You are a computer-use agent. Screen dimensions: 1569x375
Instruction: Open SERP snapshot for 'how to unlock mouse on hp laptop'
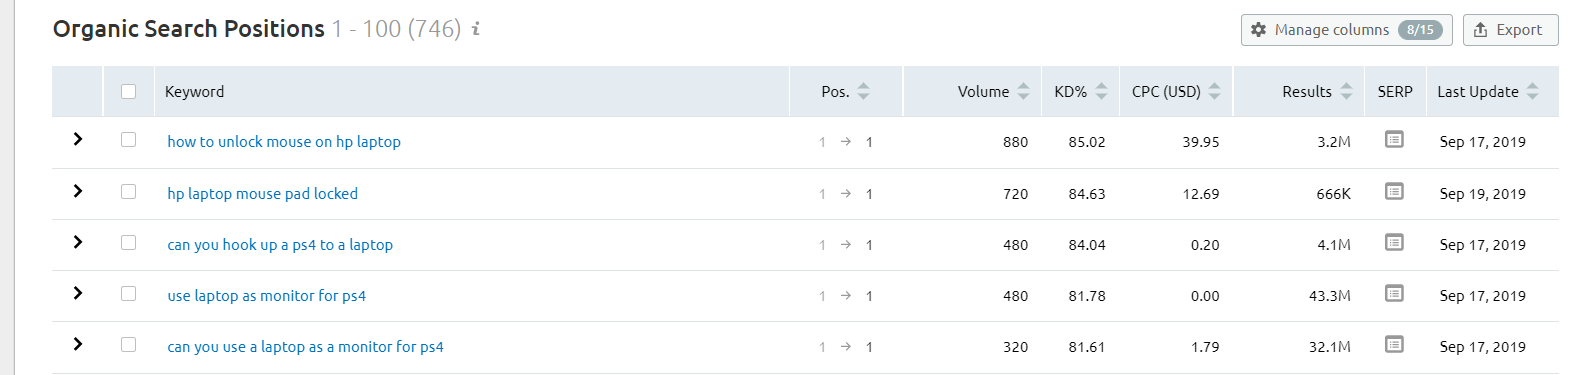(1394, 140)
